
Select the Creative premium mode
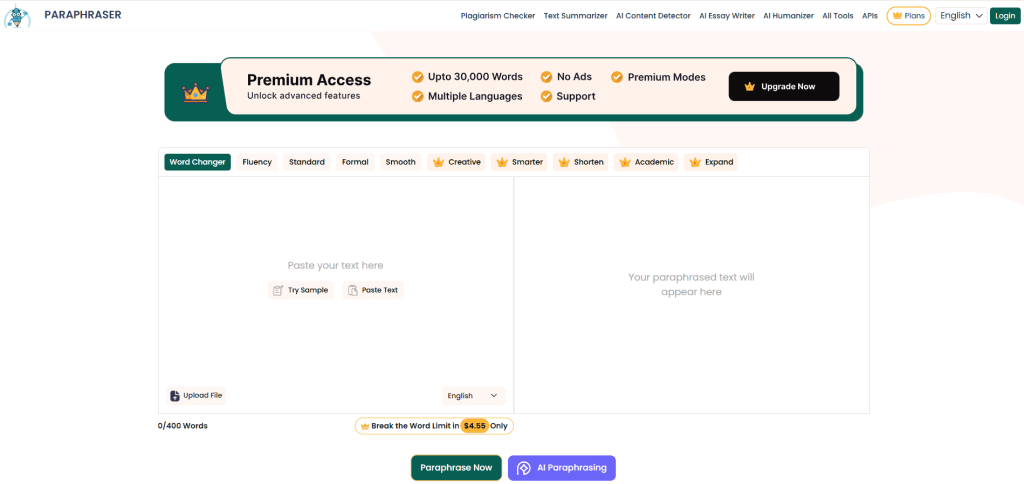tap(456, 162)
